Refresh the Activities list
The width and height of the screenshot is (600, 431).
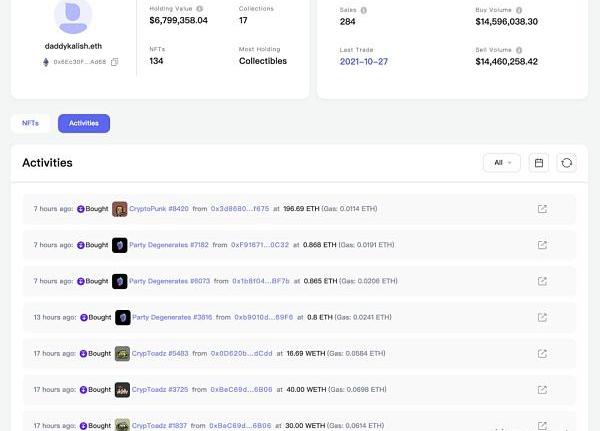567,163
